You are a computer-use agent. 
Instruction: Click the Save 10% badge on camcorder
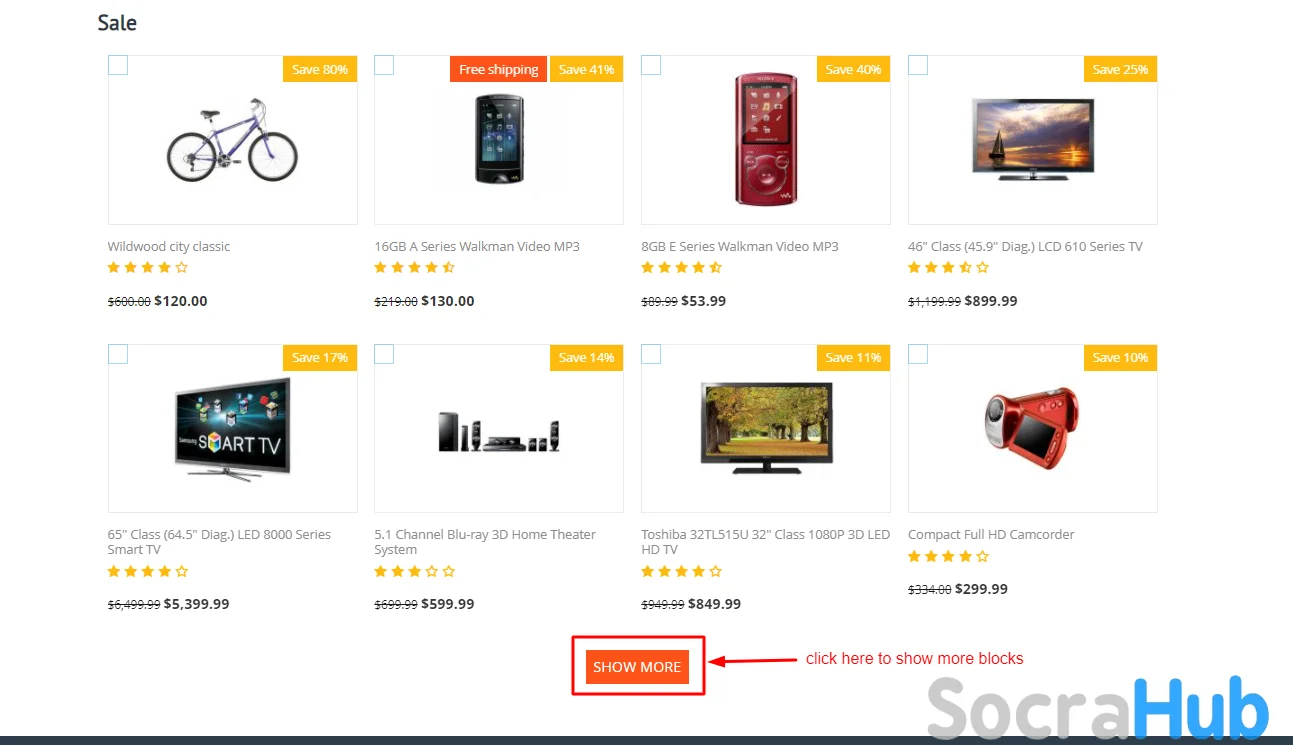(1120, 358)
